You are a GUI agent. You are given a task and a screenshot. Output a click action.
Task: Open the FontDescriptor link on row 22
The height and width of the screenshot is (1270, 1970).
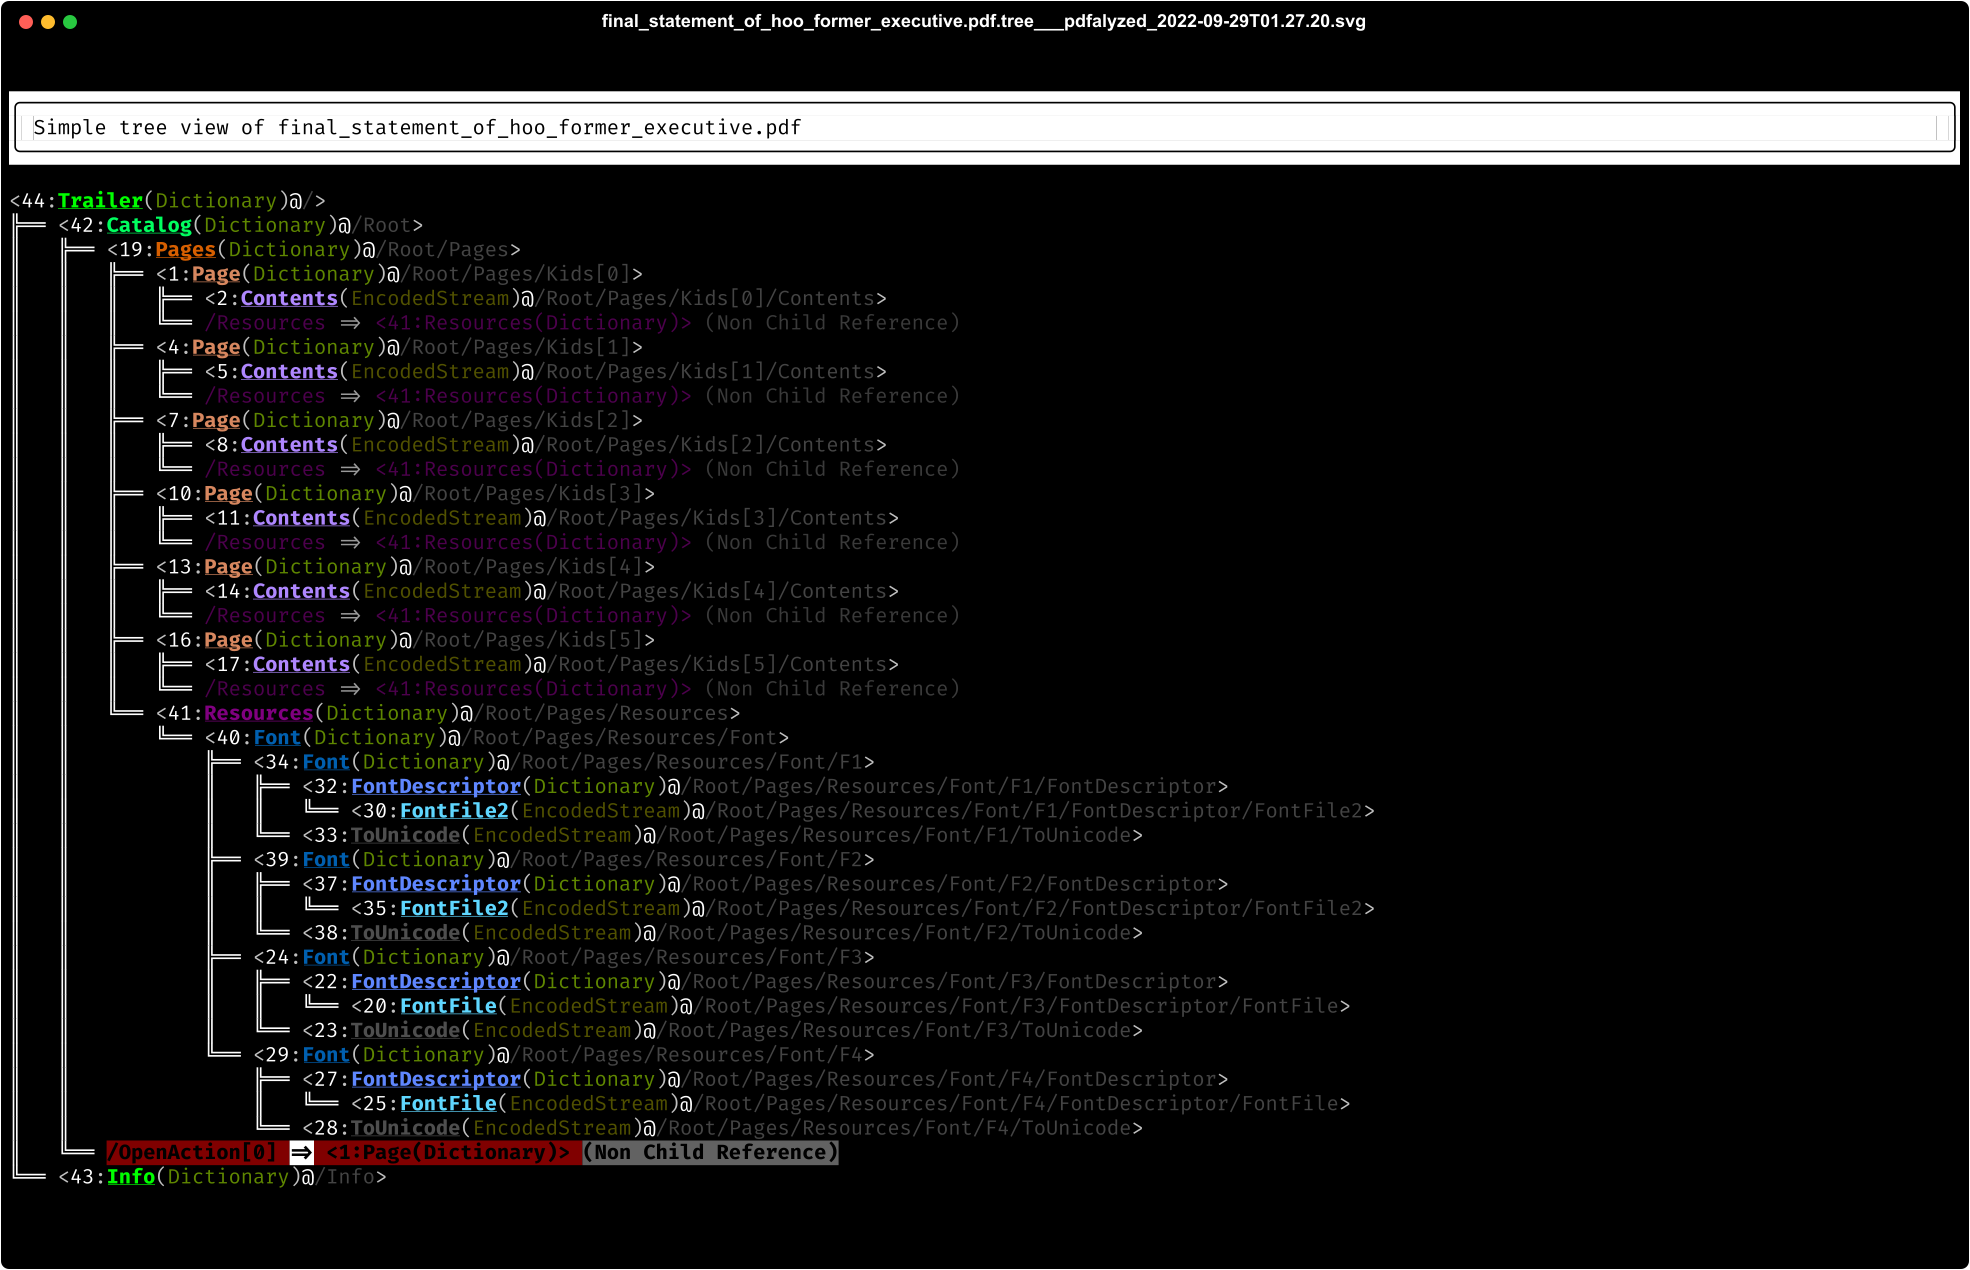(x=436, y=982)
